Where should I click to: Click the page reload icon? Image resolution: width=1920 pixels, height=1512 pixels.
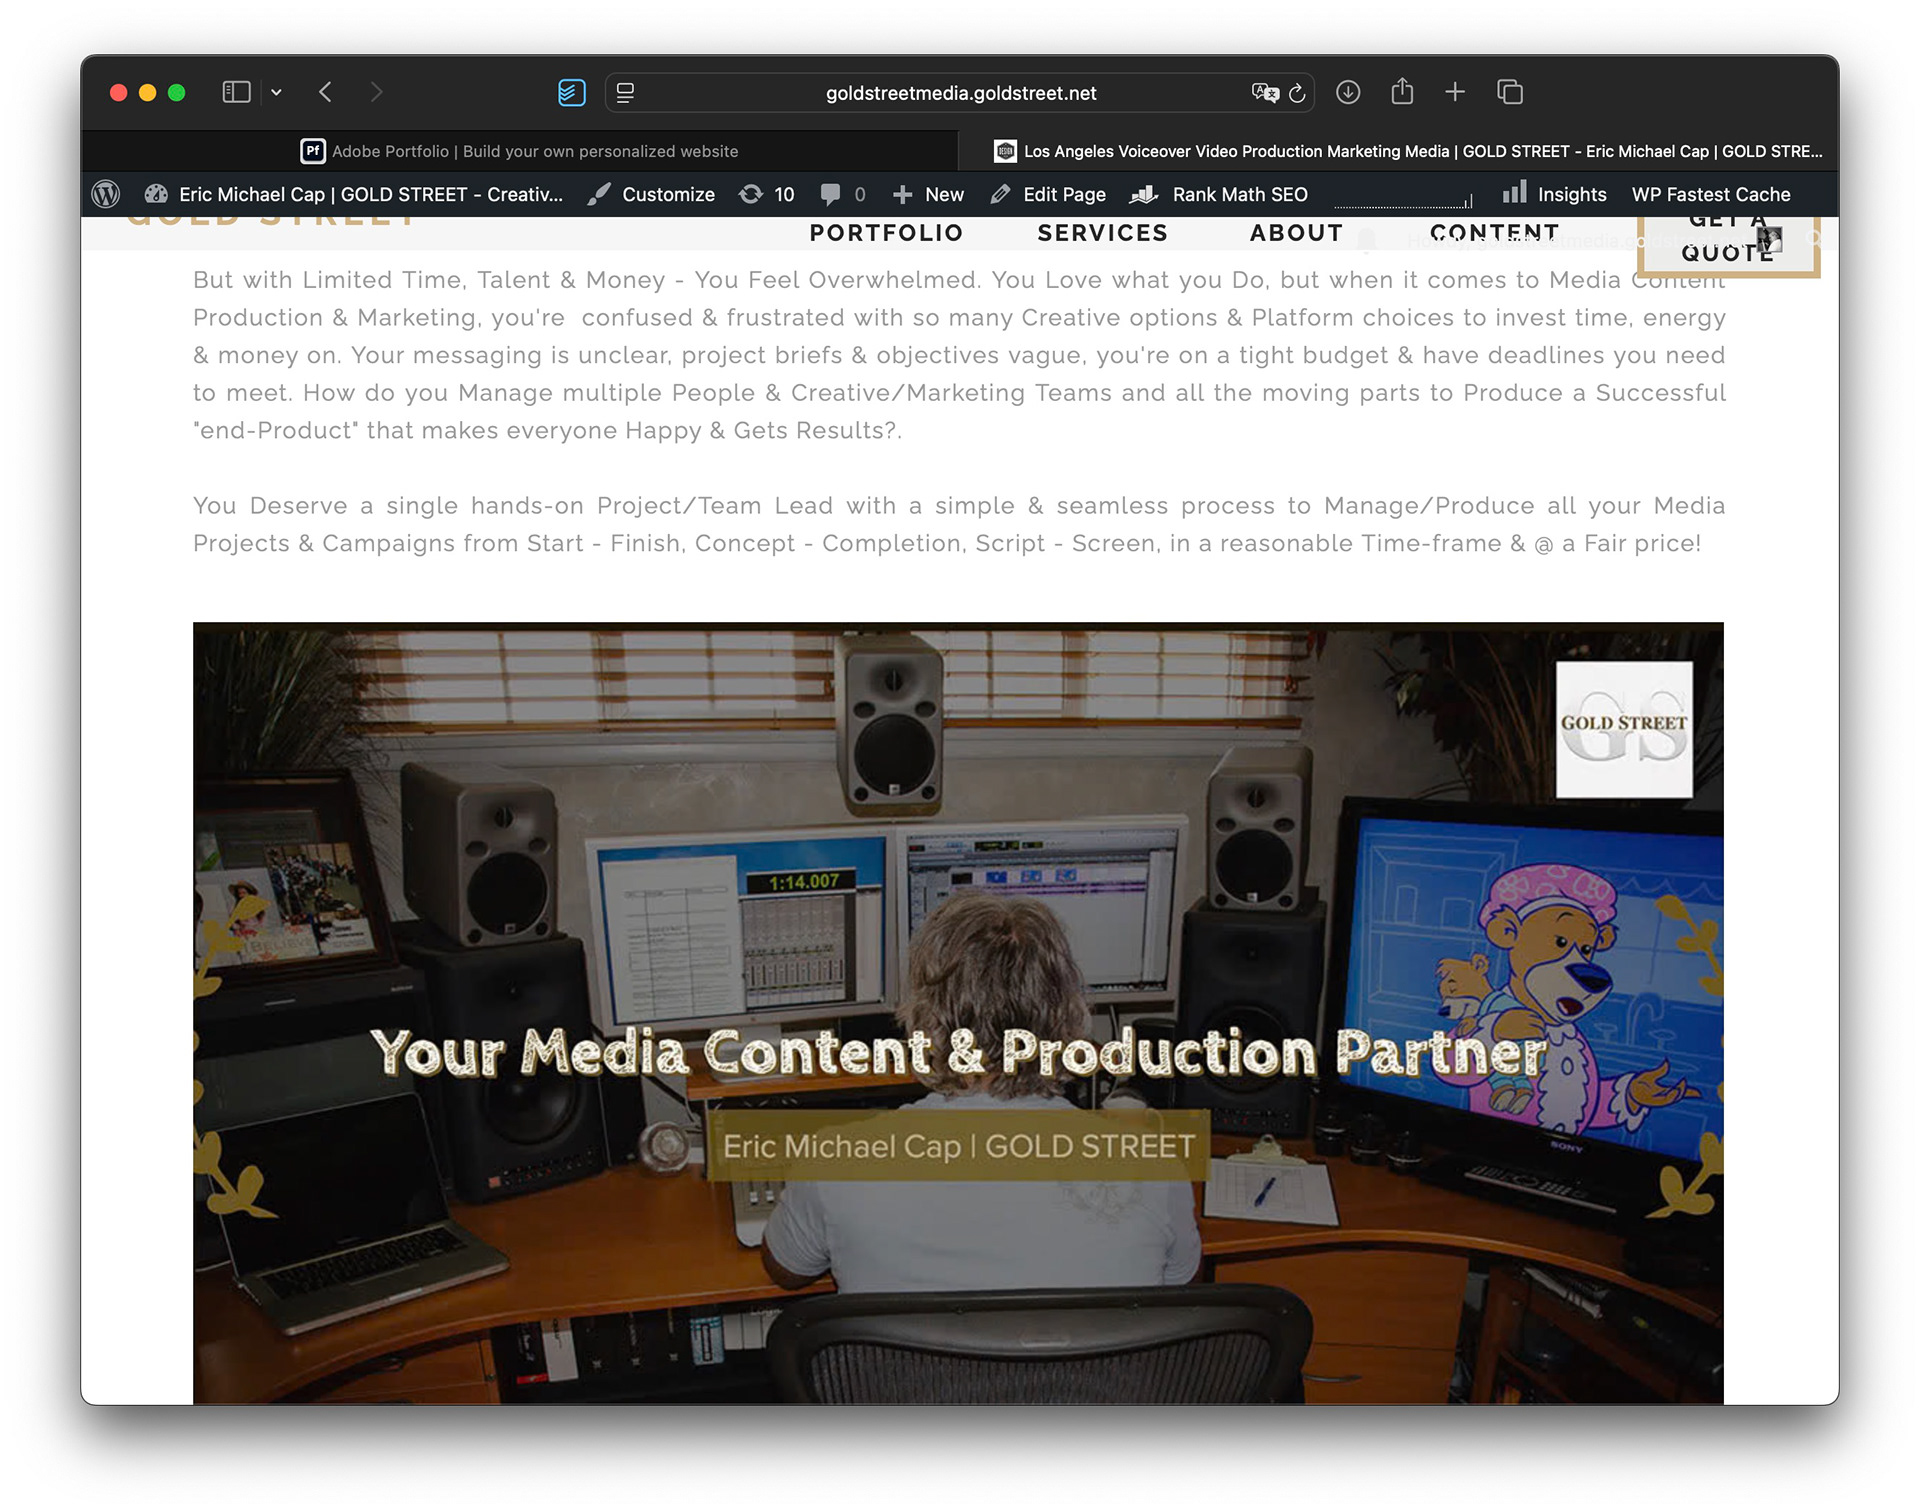pos(1297,93)
